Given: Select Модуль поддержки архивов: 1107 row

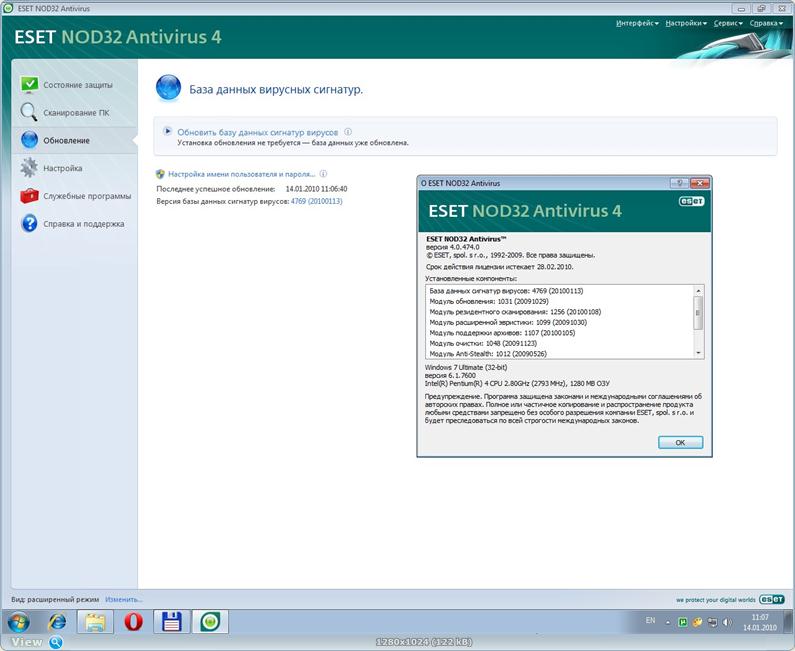Looking at the screenshot, I should pos(502,333).
